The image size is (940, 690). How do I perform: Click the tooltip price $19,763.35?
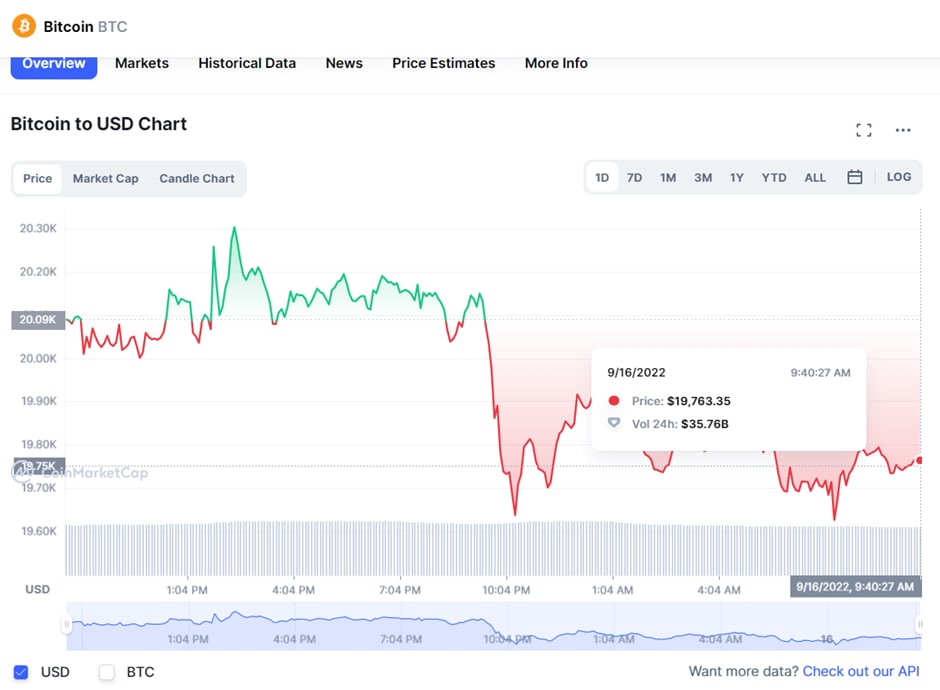click(x=699, y=401)
